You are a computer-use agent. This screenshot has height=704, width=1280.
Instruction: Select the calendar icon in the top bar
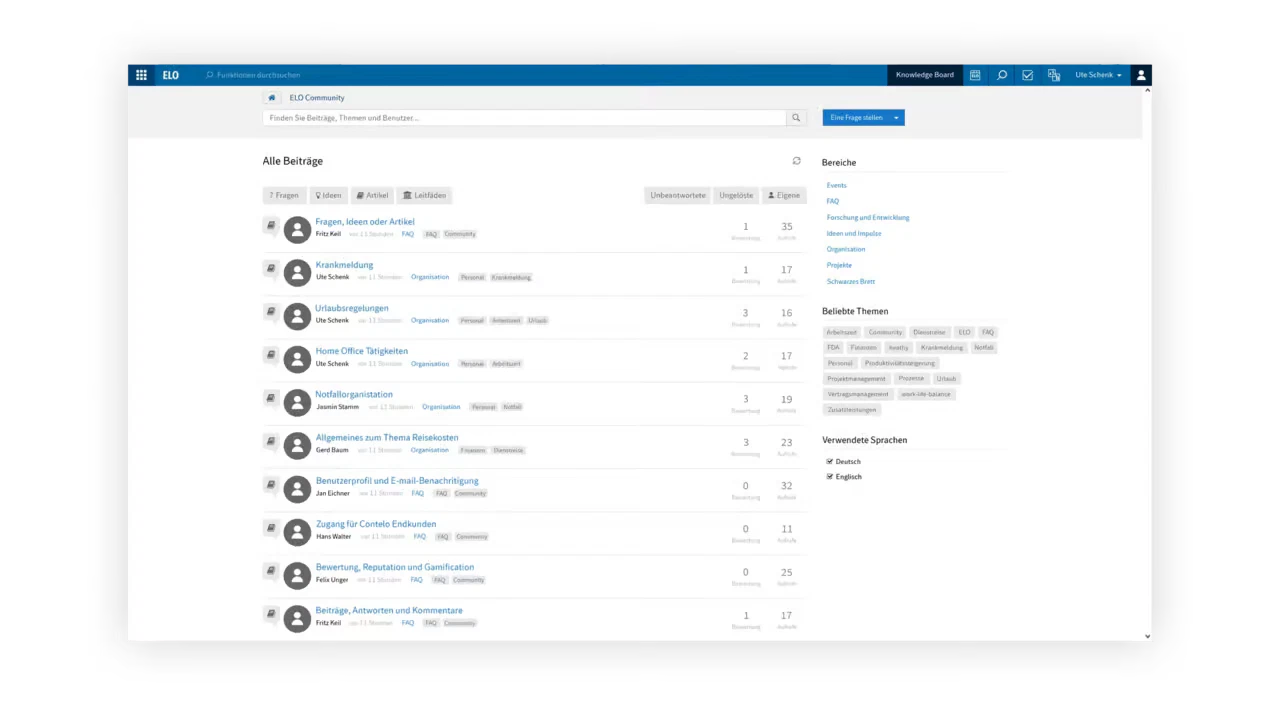tap(975, 75)
